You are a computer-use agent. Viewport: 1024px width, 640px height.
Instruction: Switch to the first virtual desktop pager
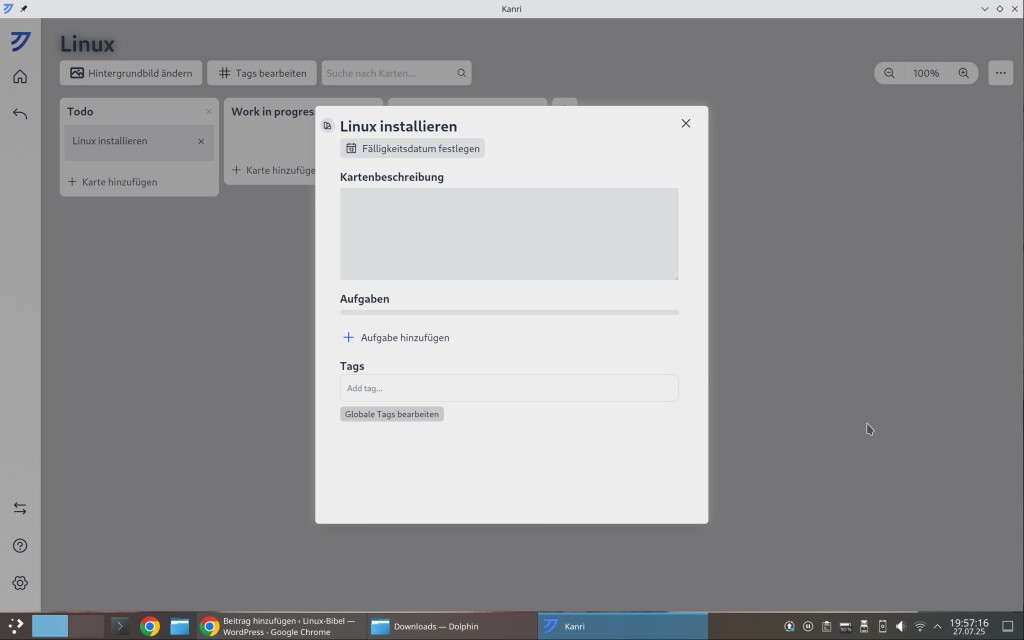pyautogui.click(x=50, y=626)
